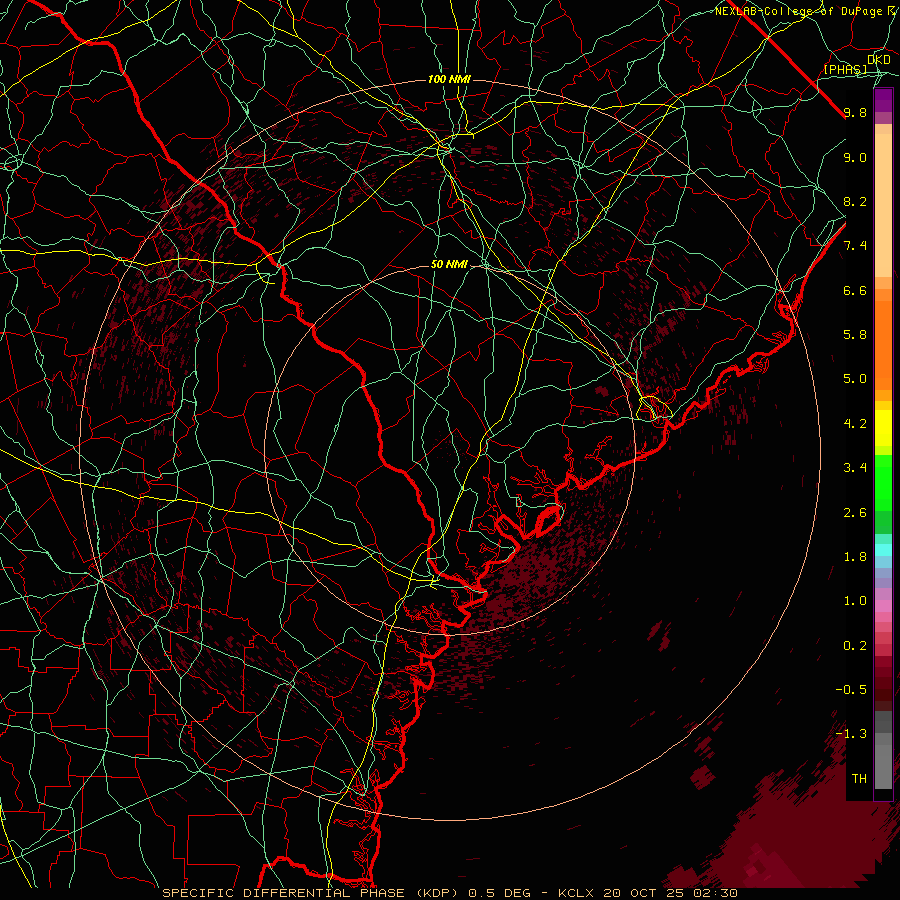The height and width of the screenshot is (900, 900).
Task: Select the 8.2 value on the color scale
Action: (x=855, y=201)
